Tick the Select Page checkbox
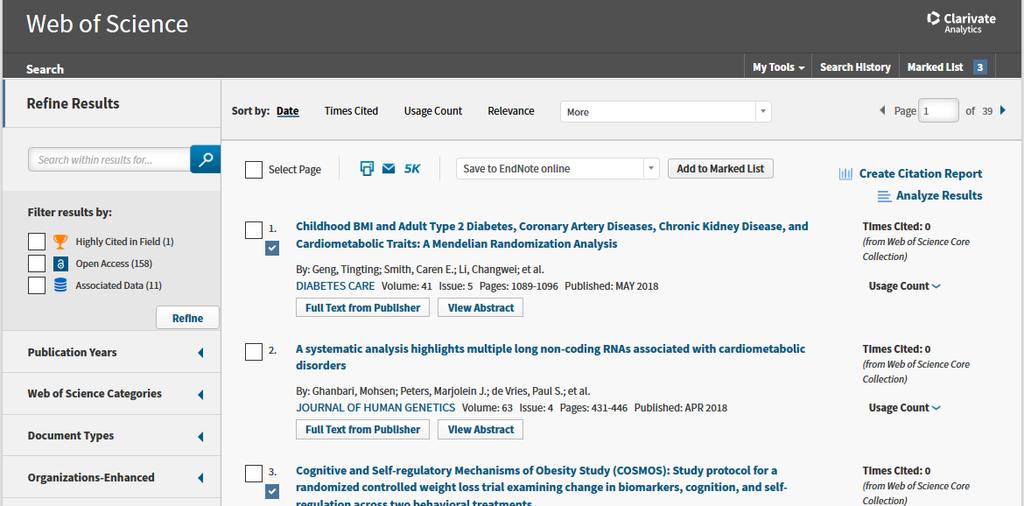 click(x=253, y=170)
